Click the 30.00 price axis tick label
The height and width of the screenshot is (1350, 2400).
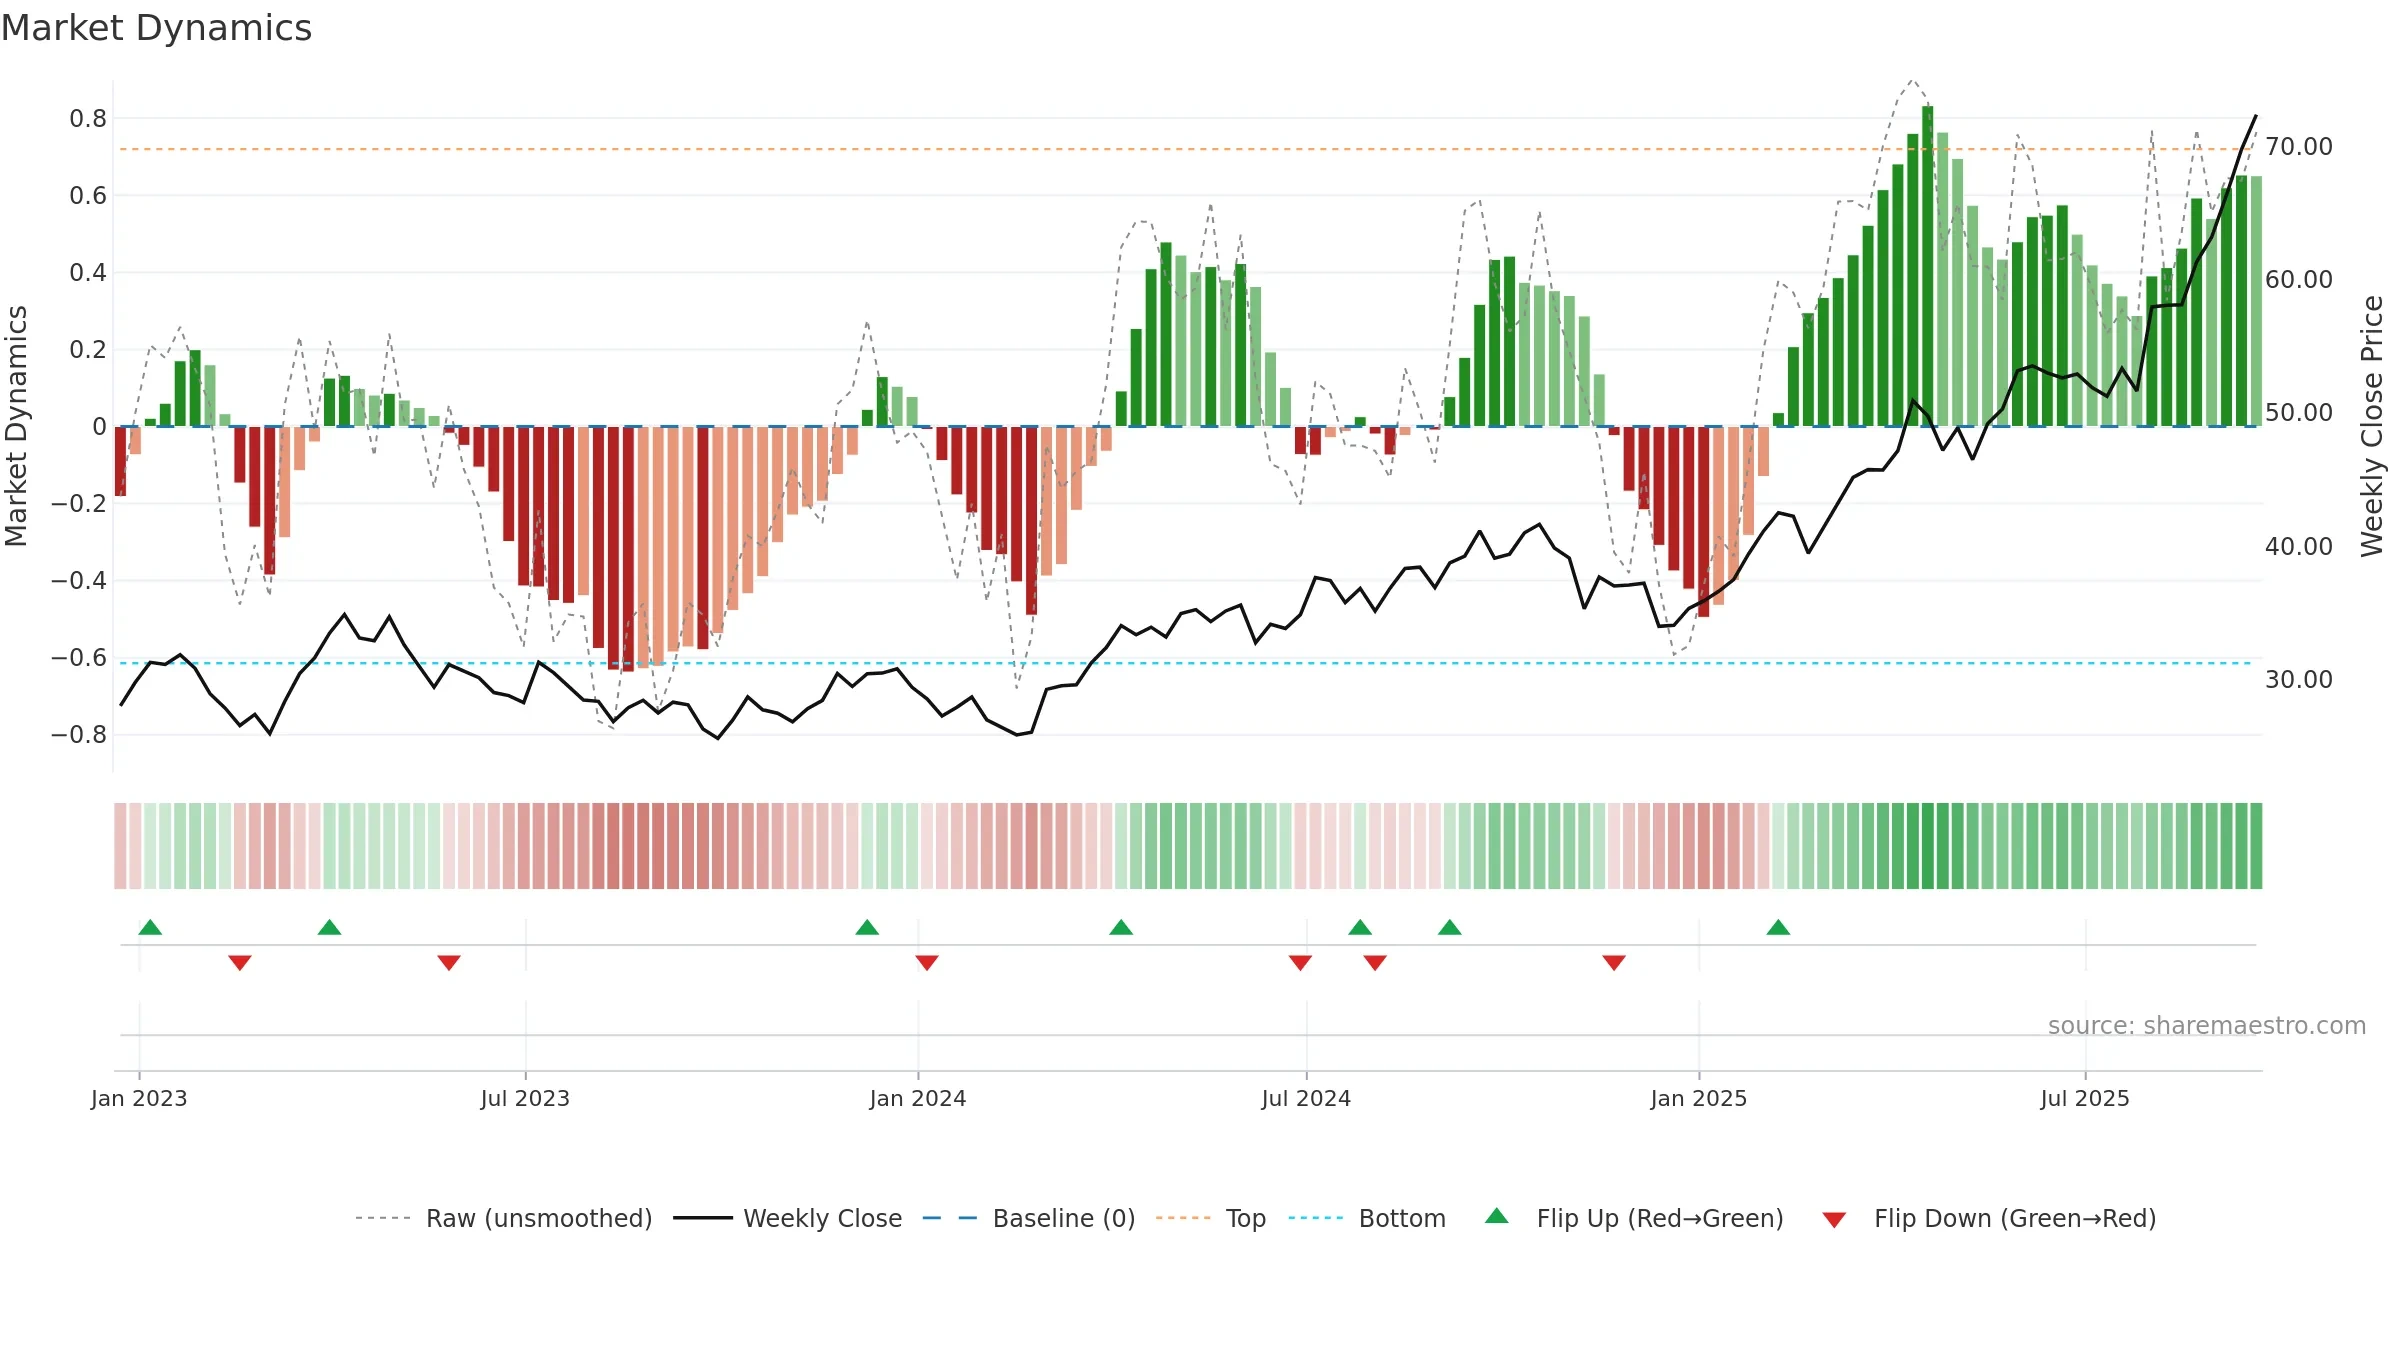(x=2299, y=680)
